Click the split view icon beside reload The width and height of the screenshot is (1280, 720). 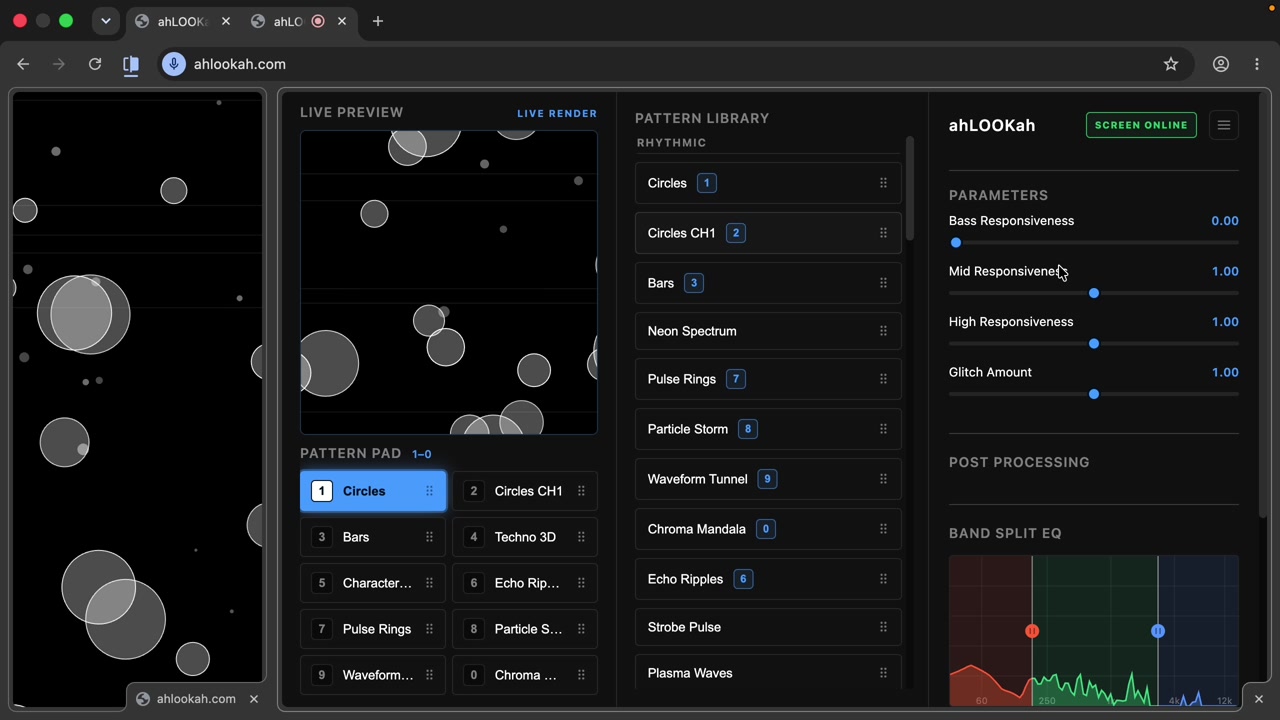tap(131, 64)
